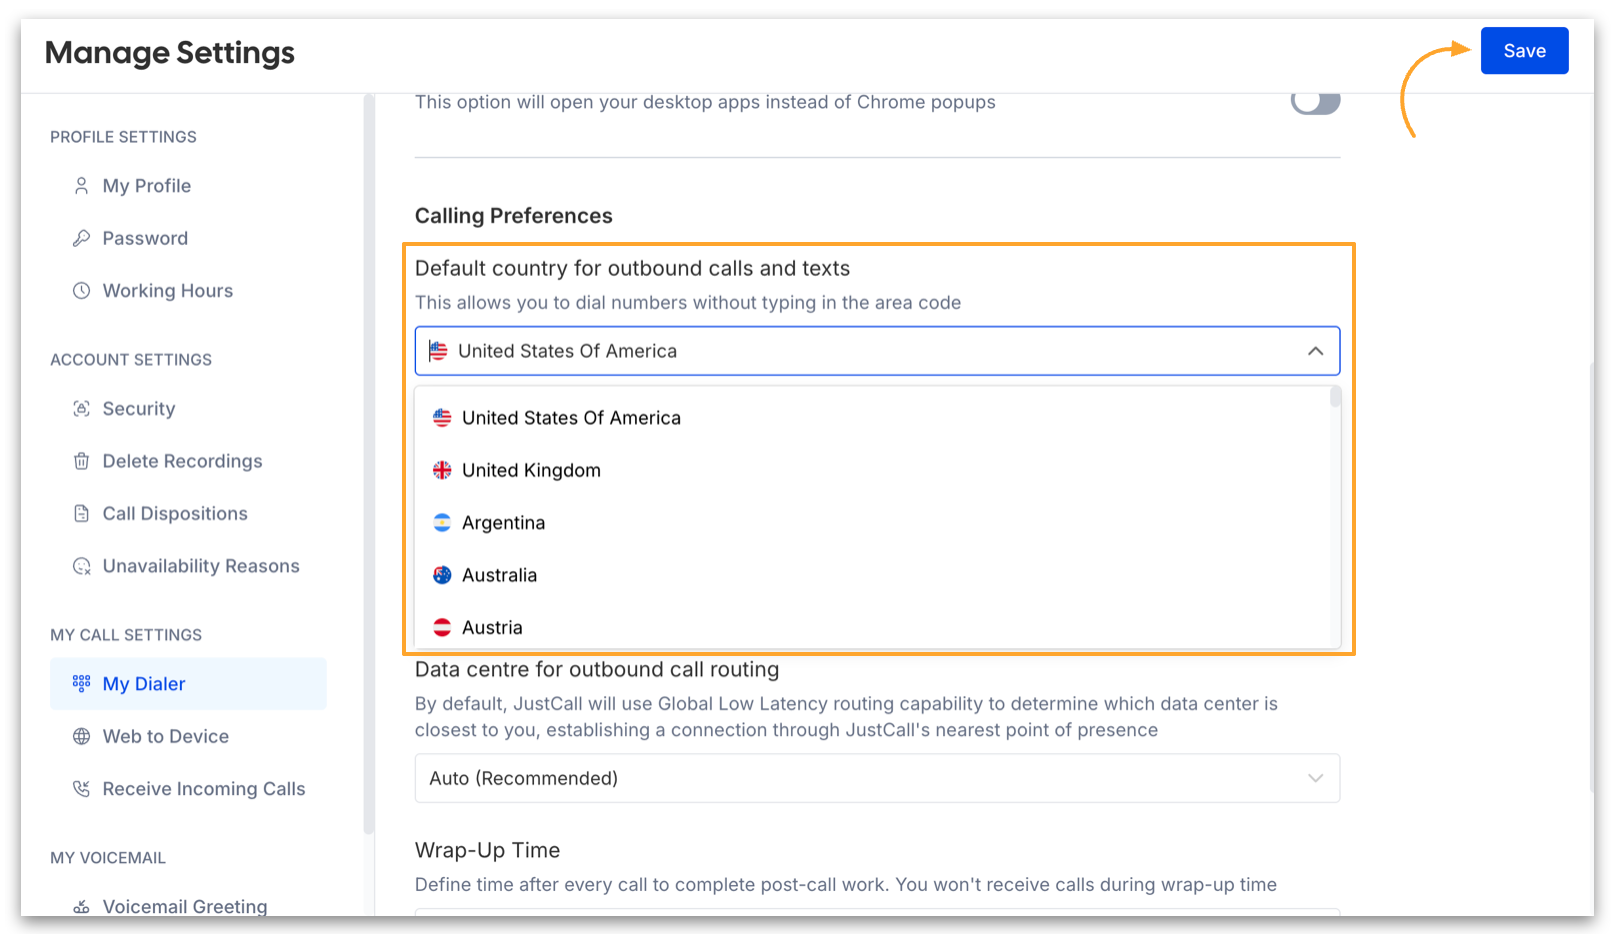Toggle the desktop apps instead of Chrome popups switch
The image size is (1612, 934).
coord(1314,102)
